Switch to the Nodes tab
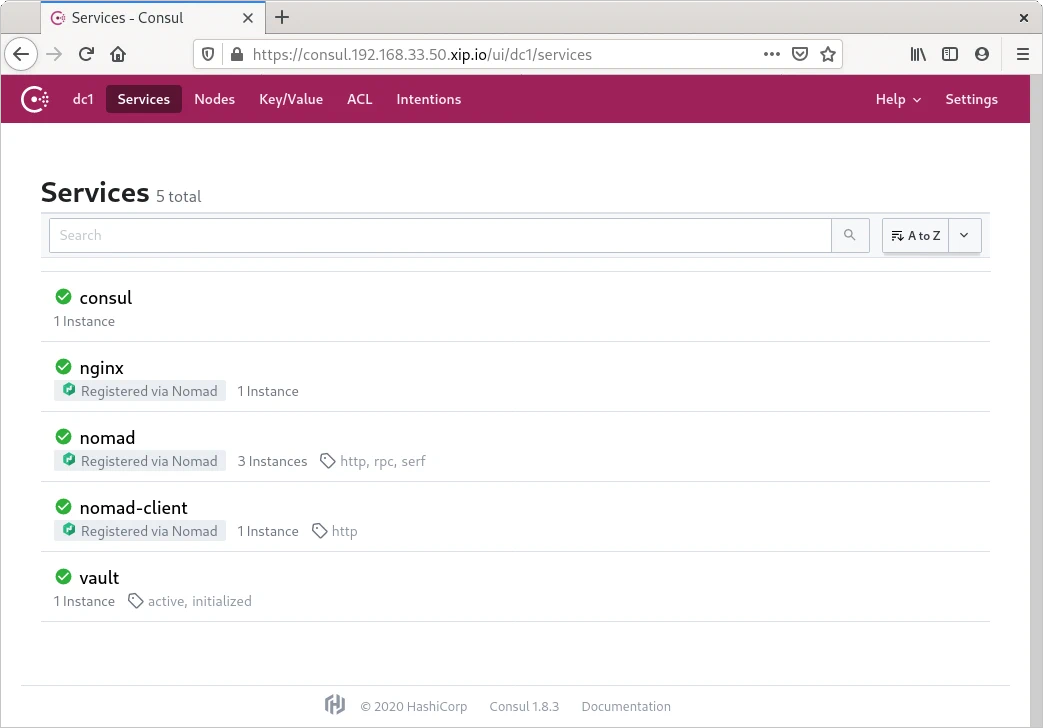The height and width of the screenshot is (728, 1043). pos(214,99)
